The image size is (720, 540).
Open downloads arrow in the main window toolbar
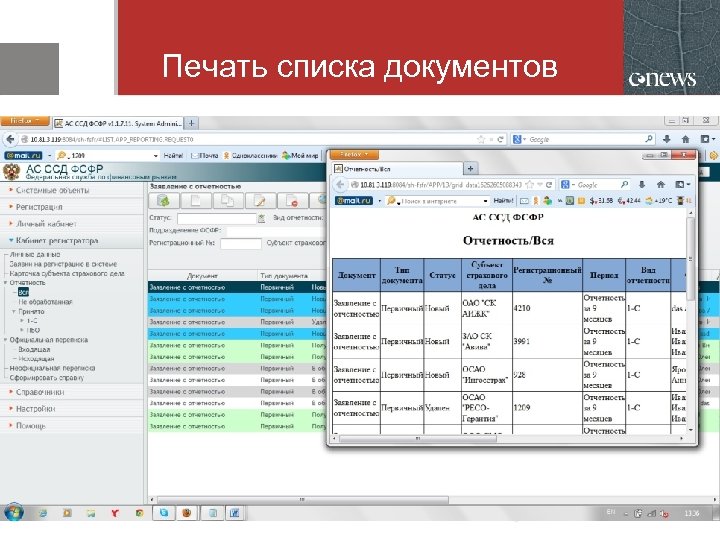(x=667, y=139)
